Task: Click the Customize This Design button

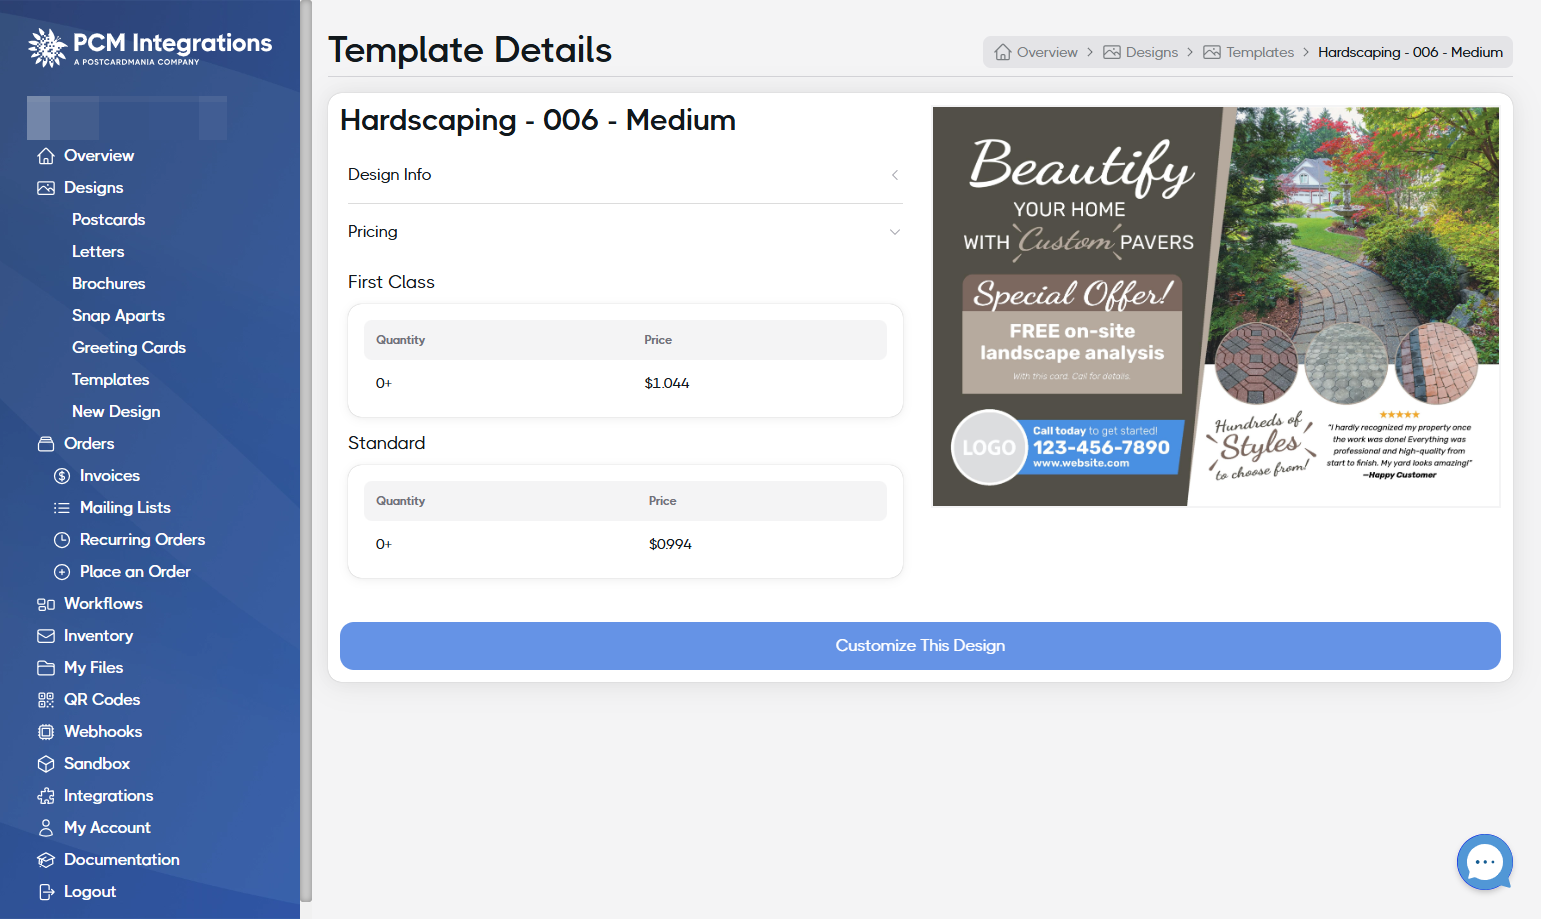Action: (920, 646)
